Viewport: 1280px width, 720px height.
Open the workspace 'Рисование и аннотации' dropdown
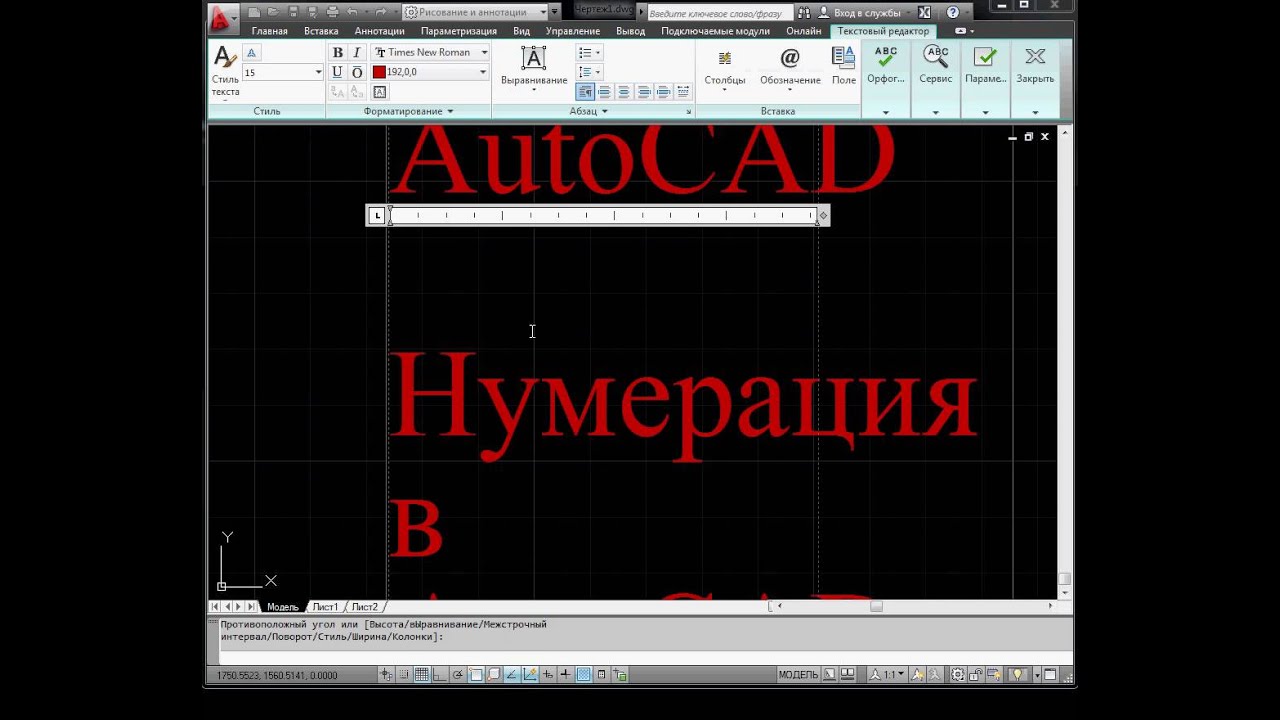[543, 12]
